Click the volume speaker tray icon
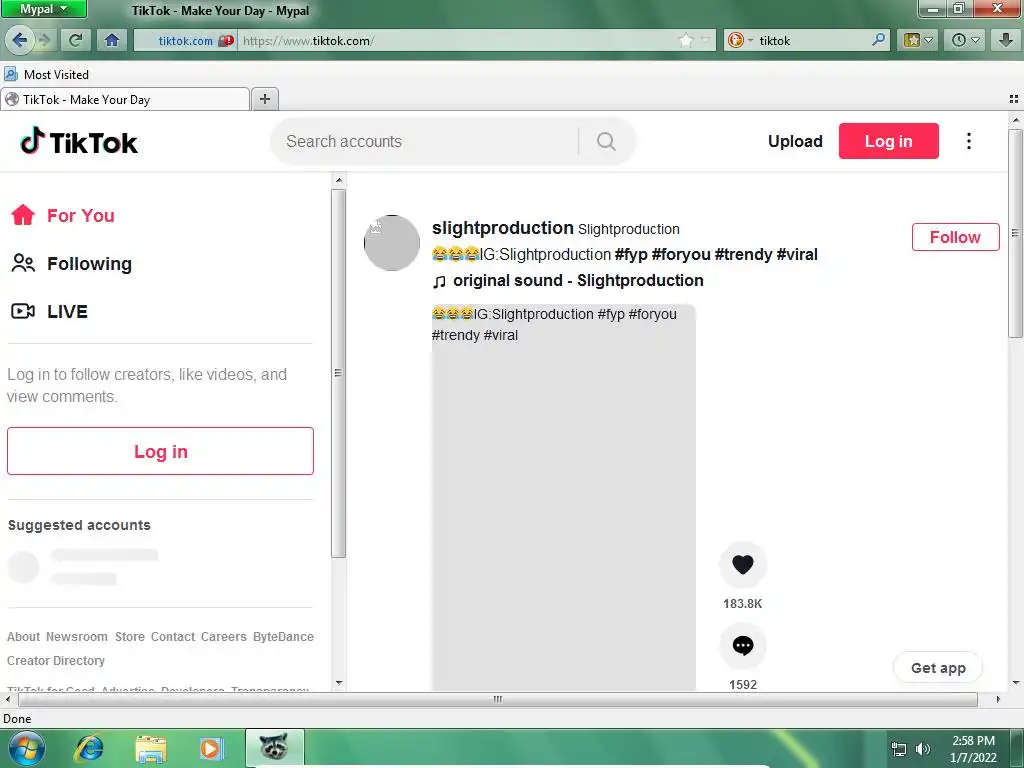This screenshot has width=1024, height=768. pos(923,749)
